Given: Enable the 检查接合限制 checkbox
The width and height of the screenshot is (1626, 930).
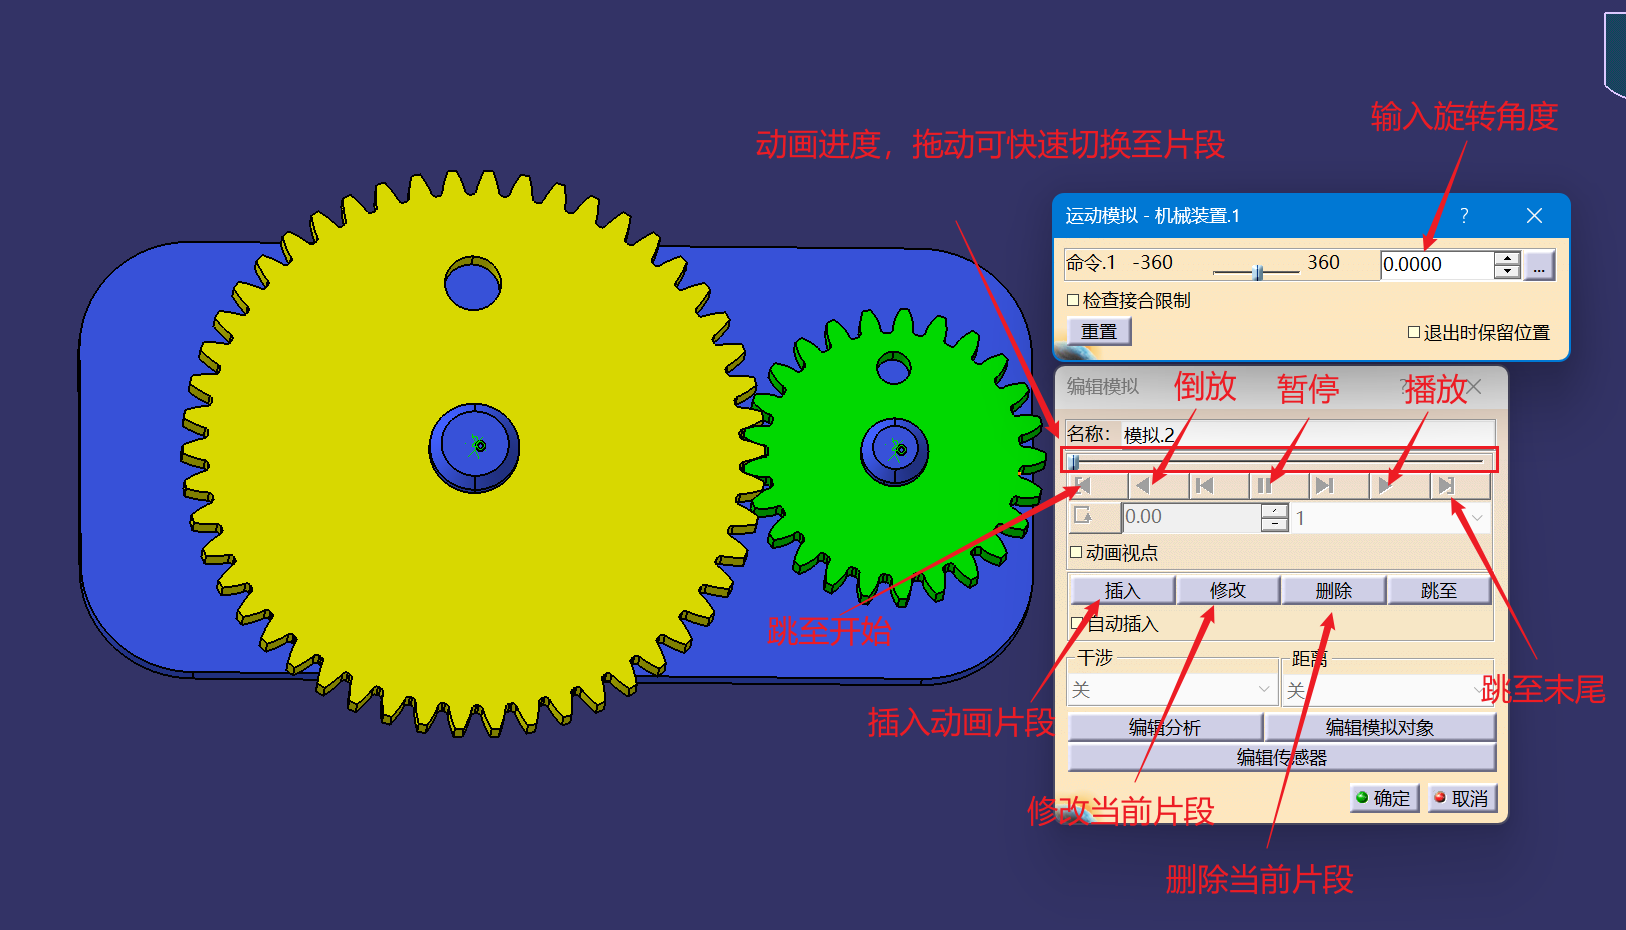Looking at the screenshot, I should tap(1073, 300).
